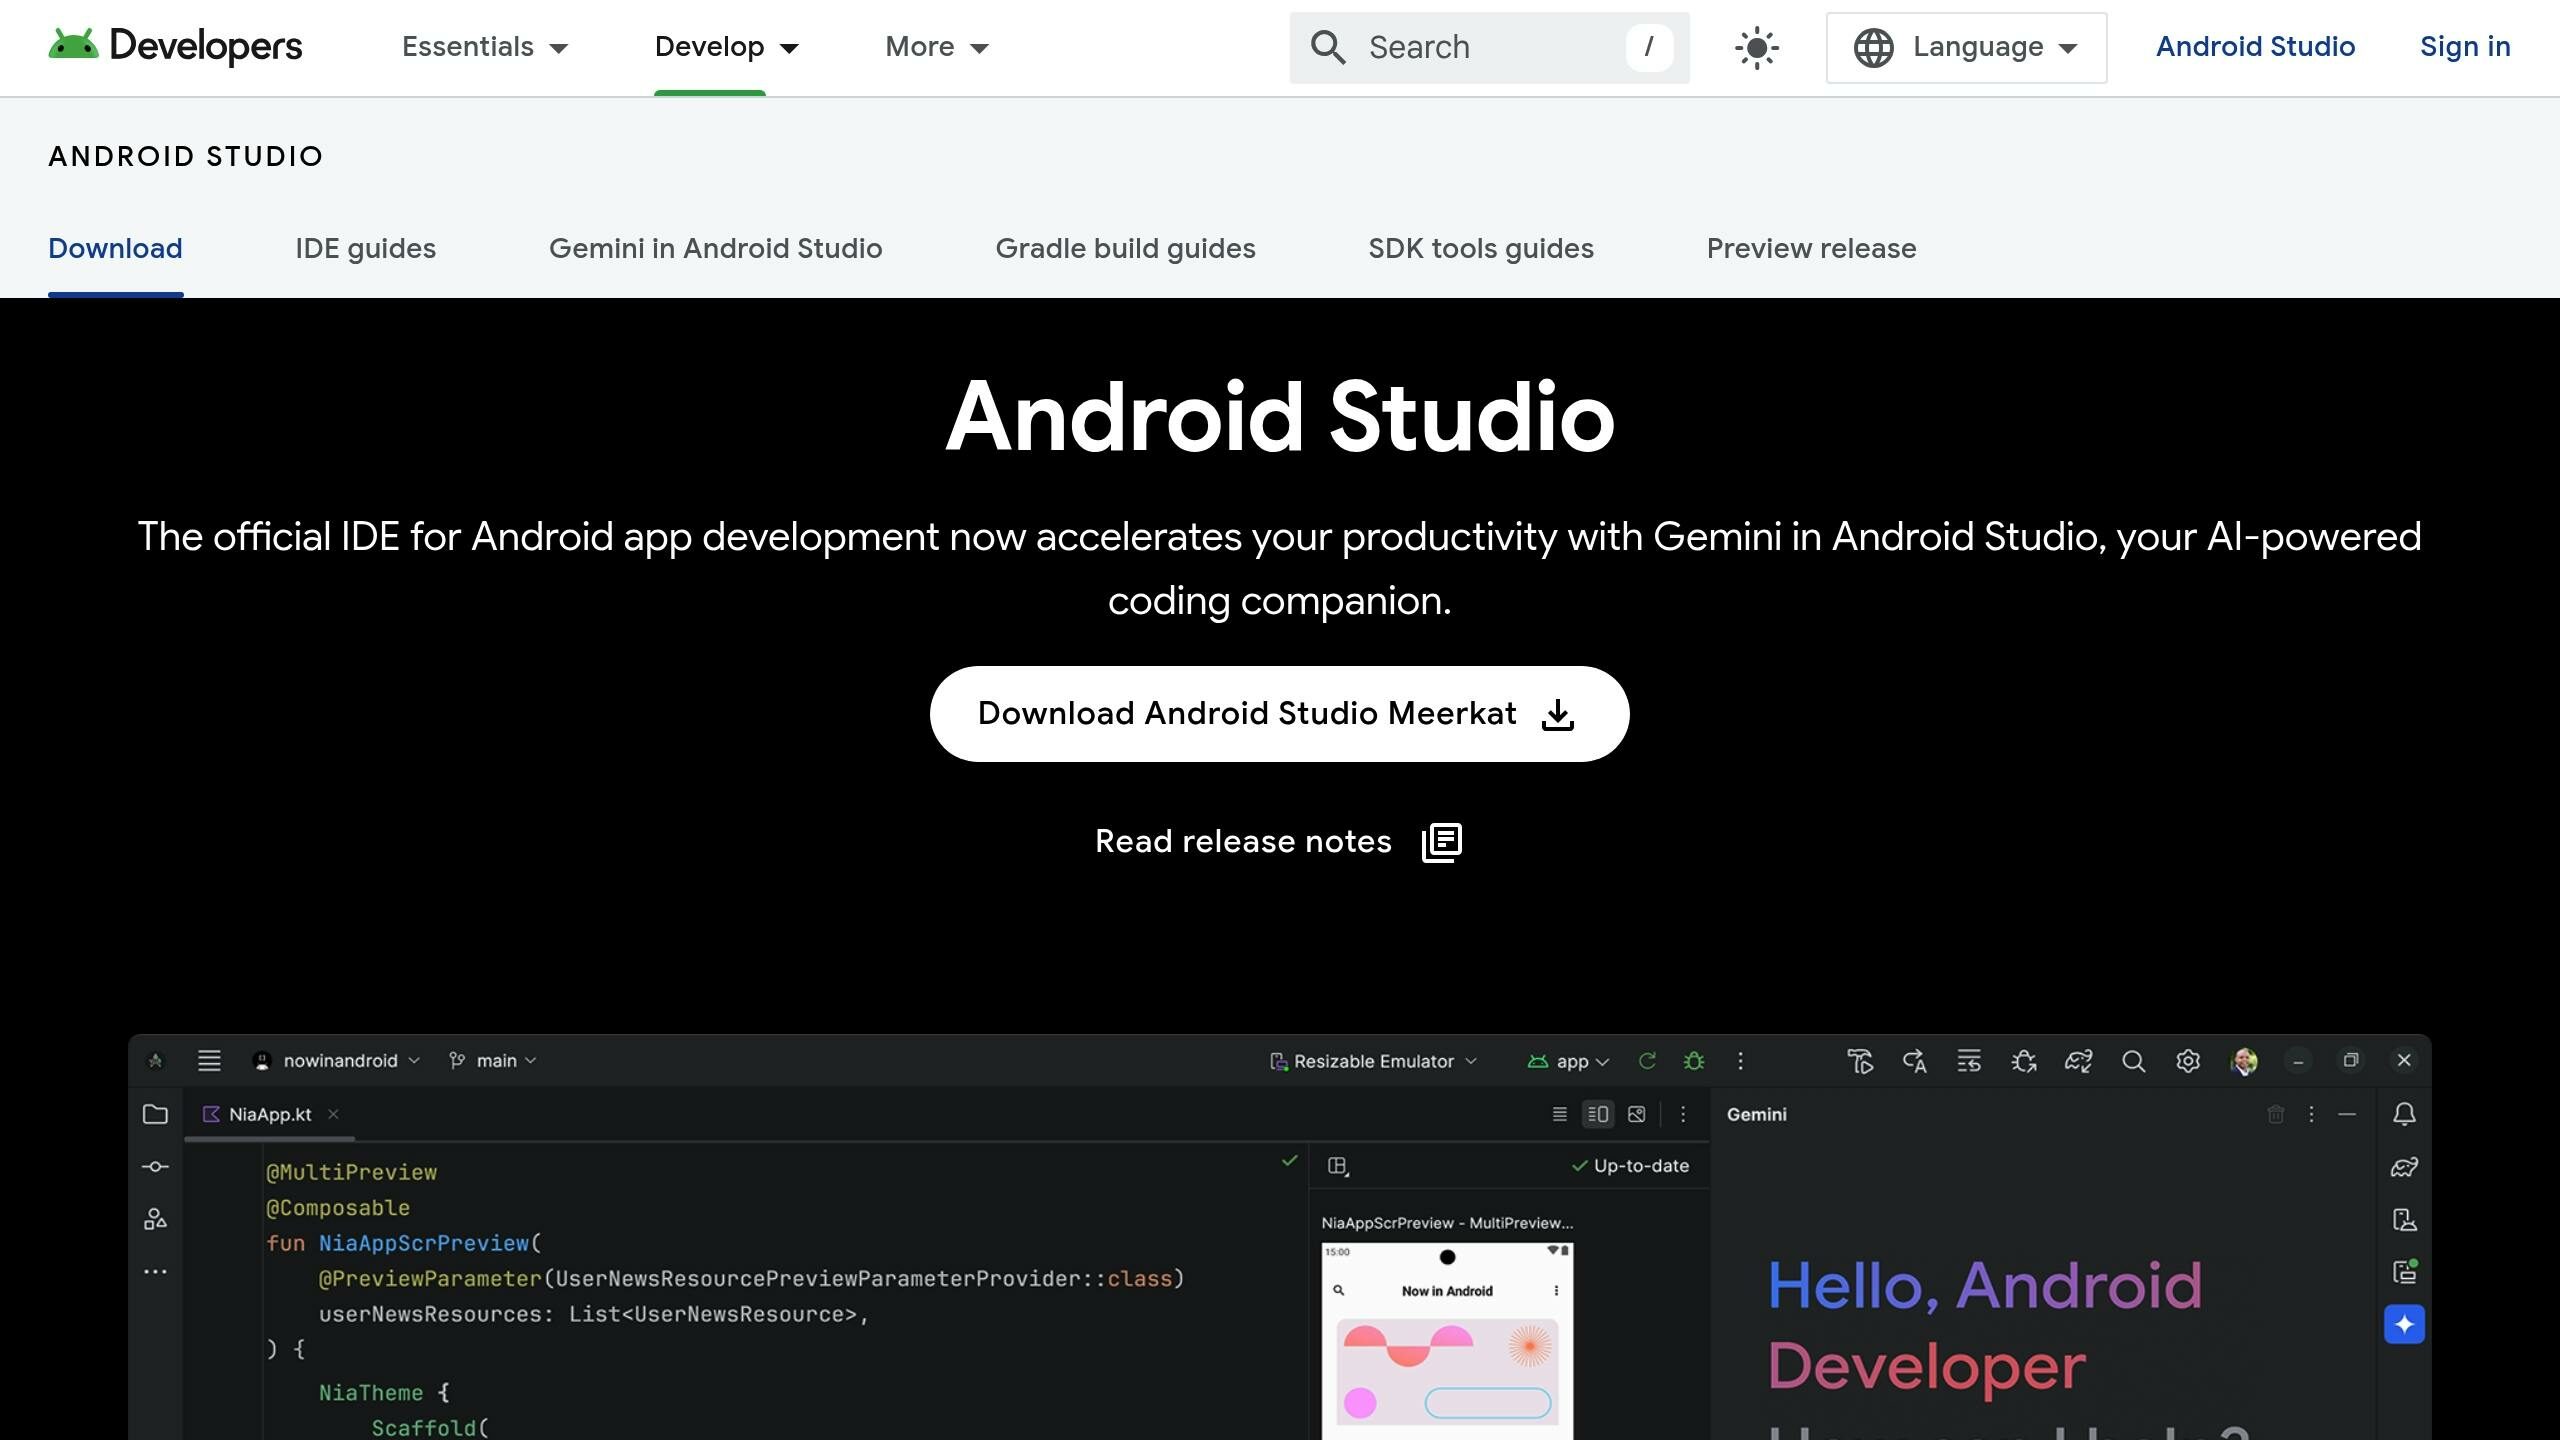Viewport: 2560px width, 1440px height.
Task: Open the app run configuration dropdown
Action: point(1568,1062)
